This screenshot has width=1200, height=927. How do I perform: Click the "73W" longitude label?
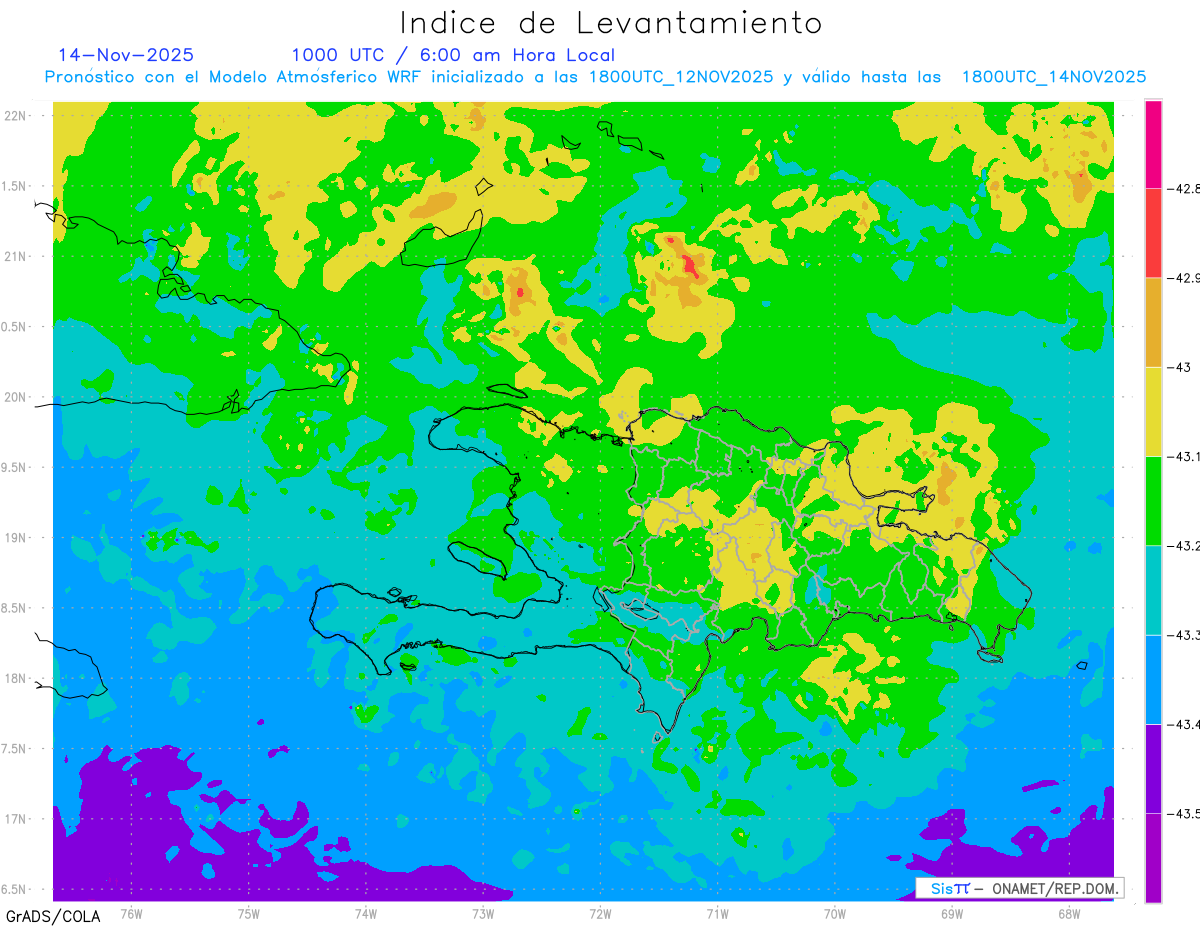483,913
